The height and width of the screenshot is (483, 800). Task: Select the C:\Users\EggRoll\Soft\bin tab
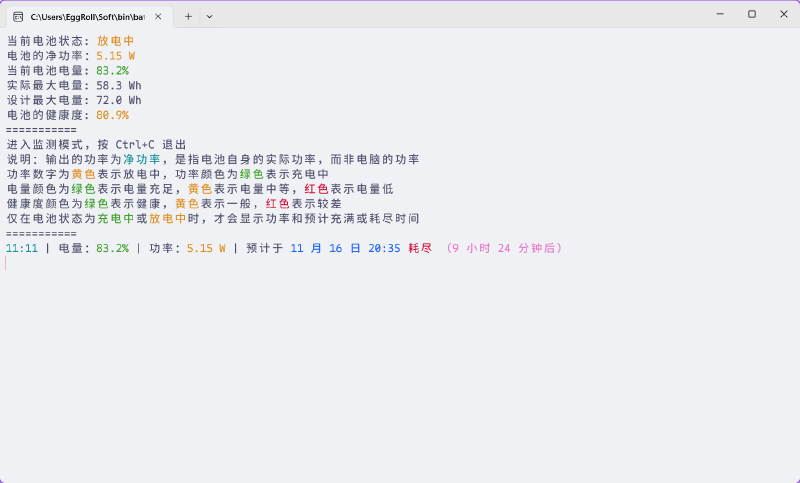[87, 17]
